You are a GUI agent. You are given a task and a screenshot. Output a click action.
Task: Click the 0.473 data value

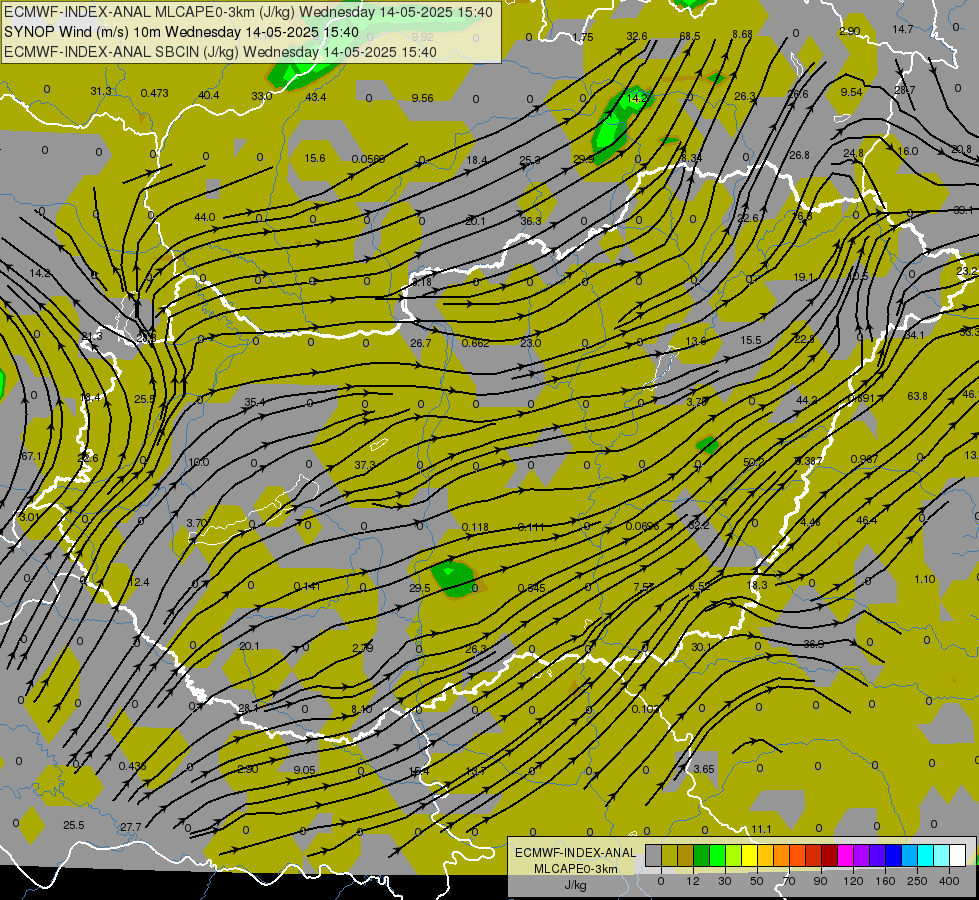click(154, 93)
